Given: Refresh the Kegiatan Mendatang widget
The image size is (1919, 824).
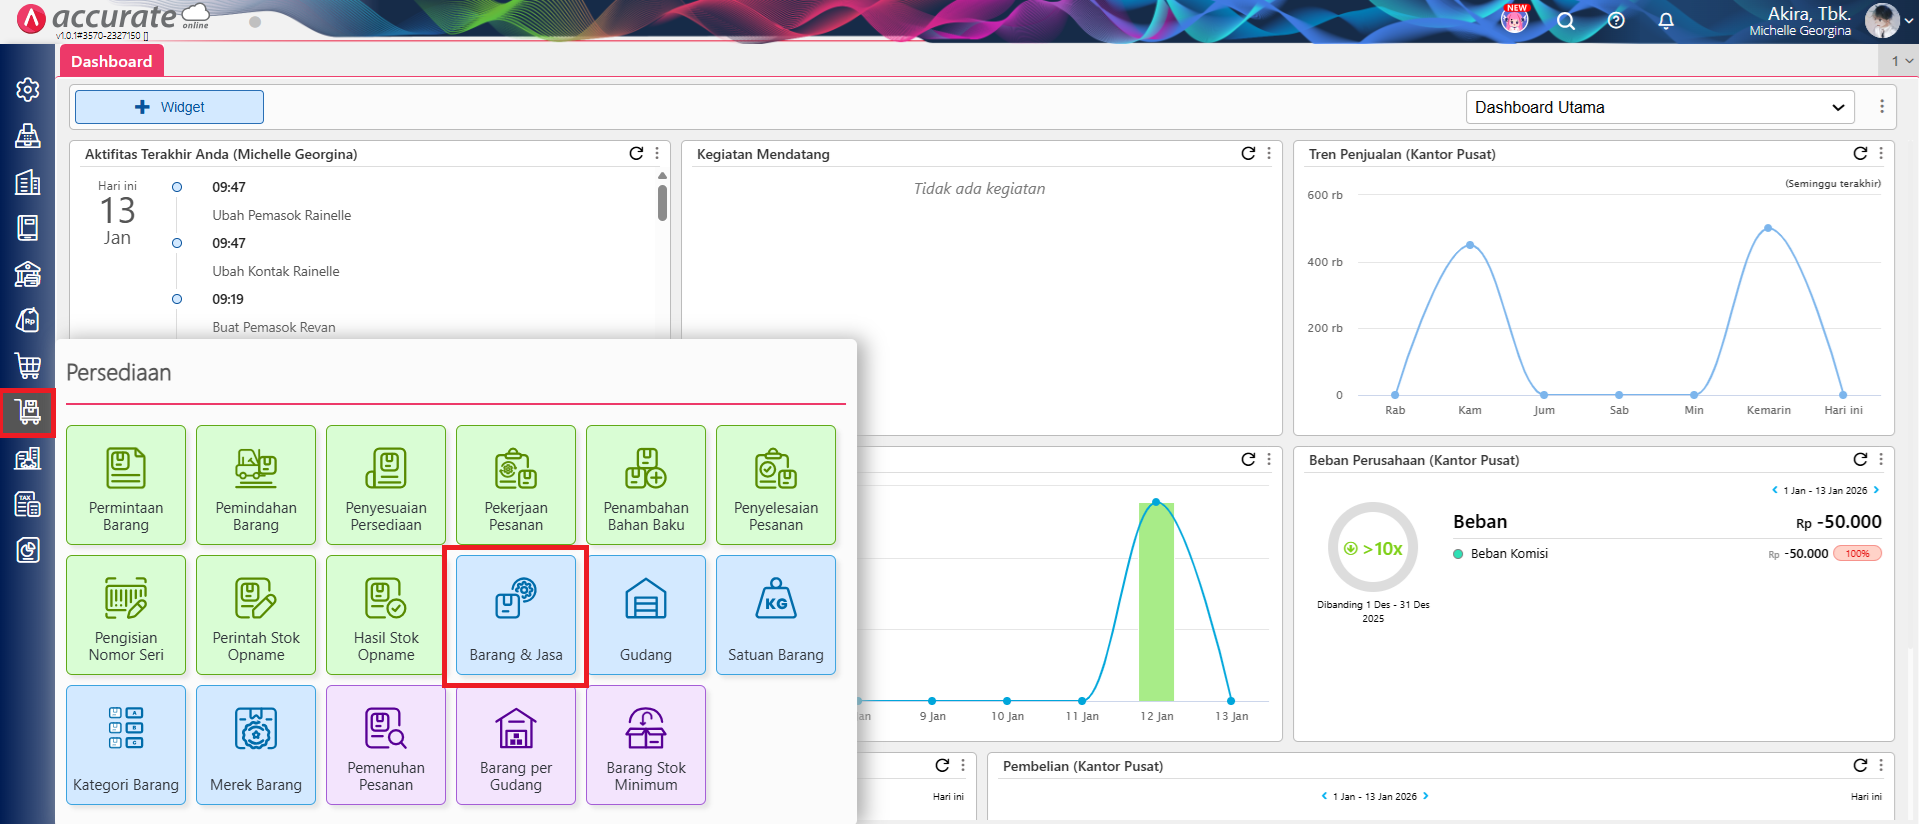Looking at the screenshot, I should pos(1248,154).
